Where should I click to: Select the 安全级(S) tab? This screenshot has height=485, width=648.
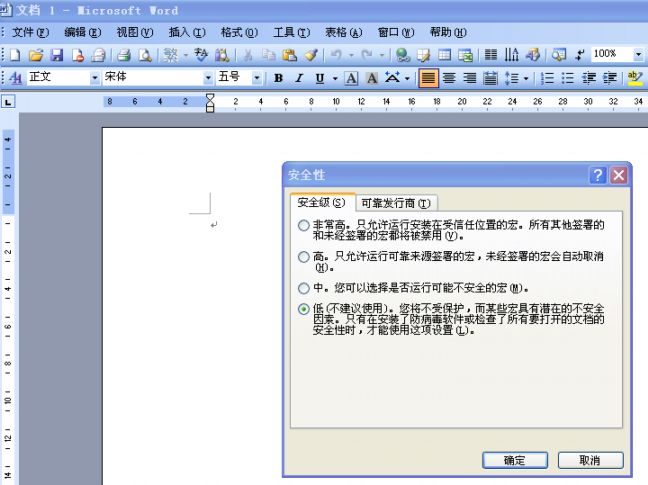point(322,202)
